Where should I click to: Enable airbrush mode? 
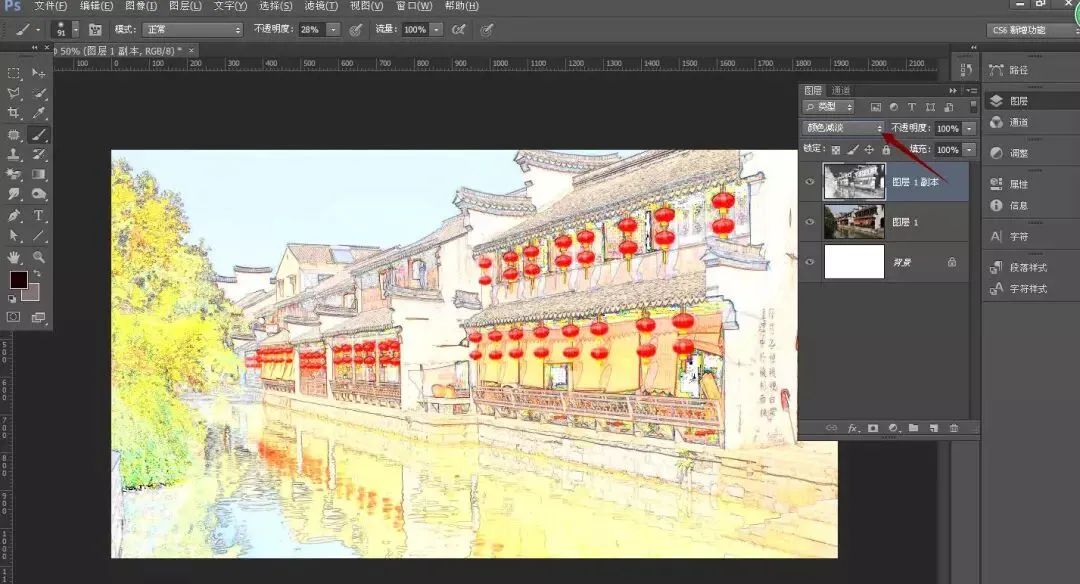click(x=458, y=30)
